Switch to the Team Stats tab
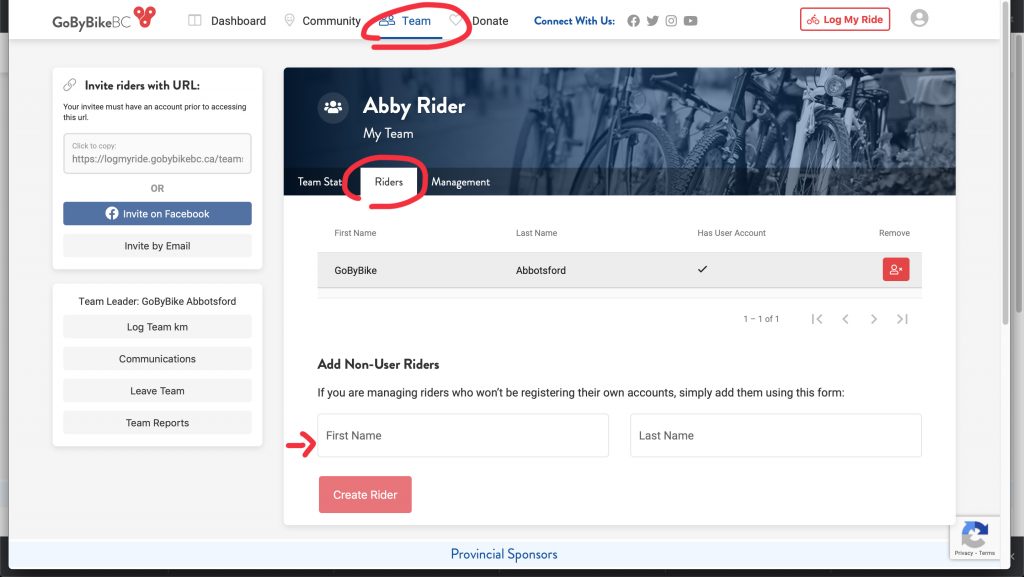1024x577 pixels. pyautogui.click(x=319, y=182)
